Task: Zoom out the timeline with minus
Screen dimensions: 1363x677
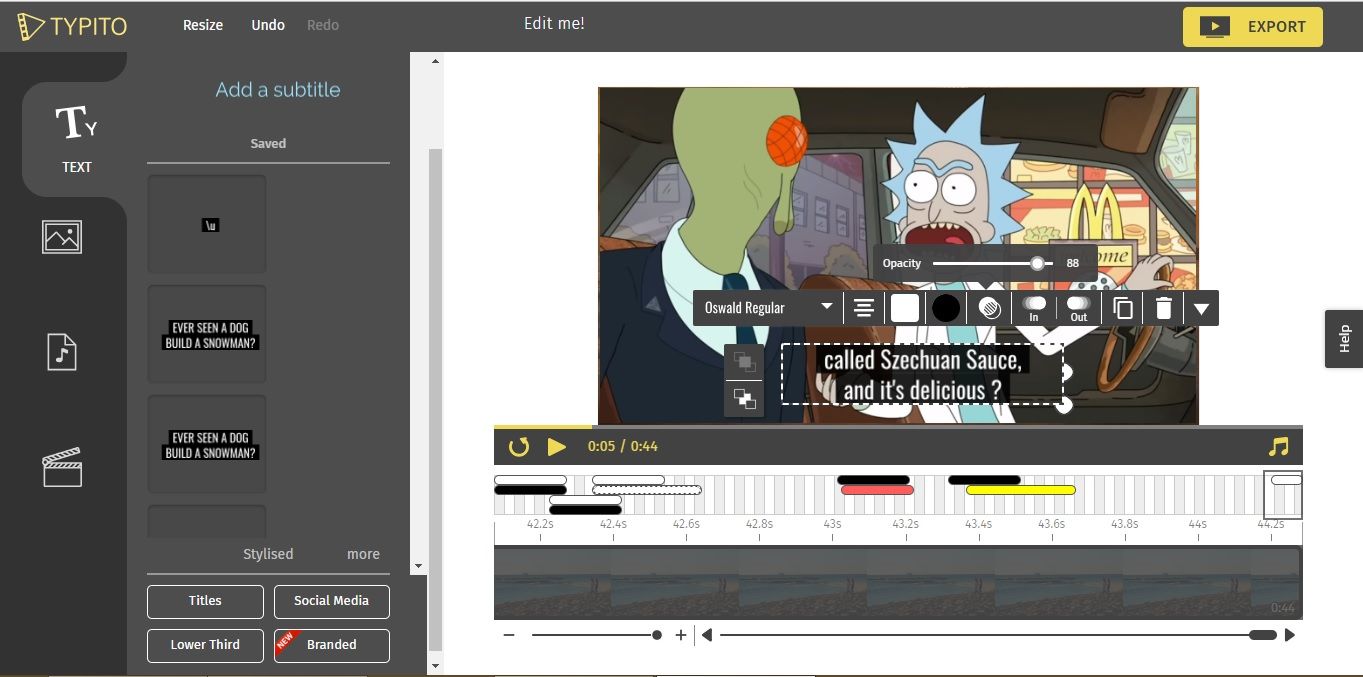Action: pos(509,635)
